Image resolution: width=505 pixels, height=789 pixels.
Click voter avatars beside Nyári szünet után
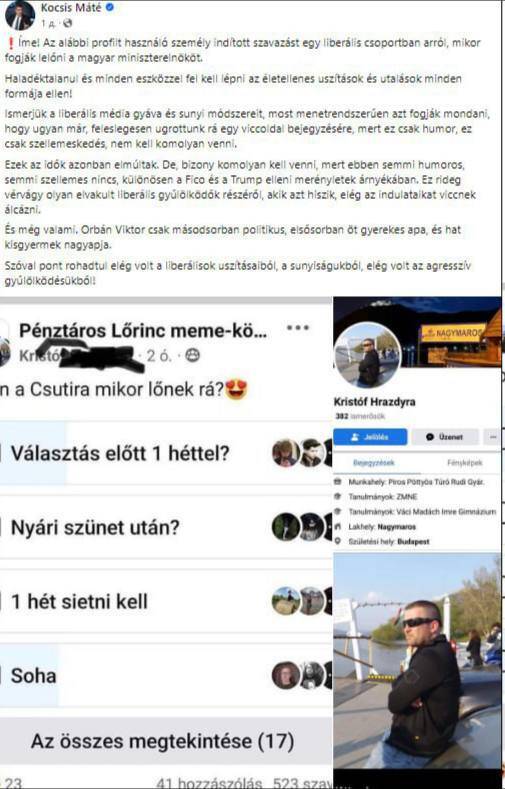(x=302, y=527)
